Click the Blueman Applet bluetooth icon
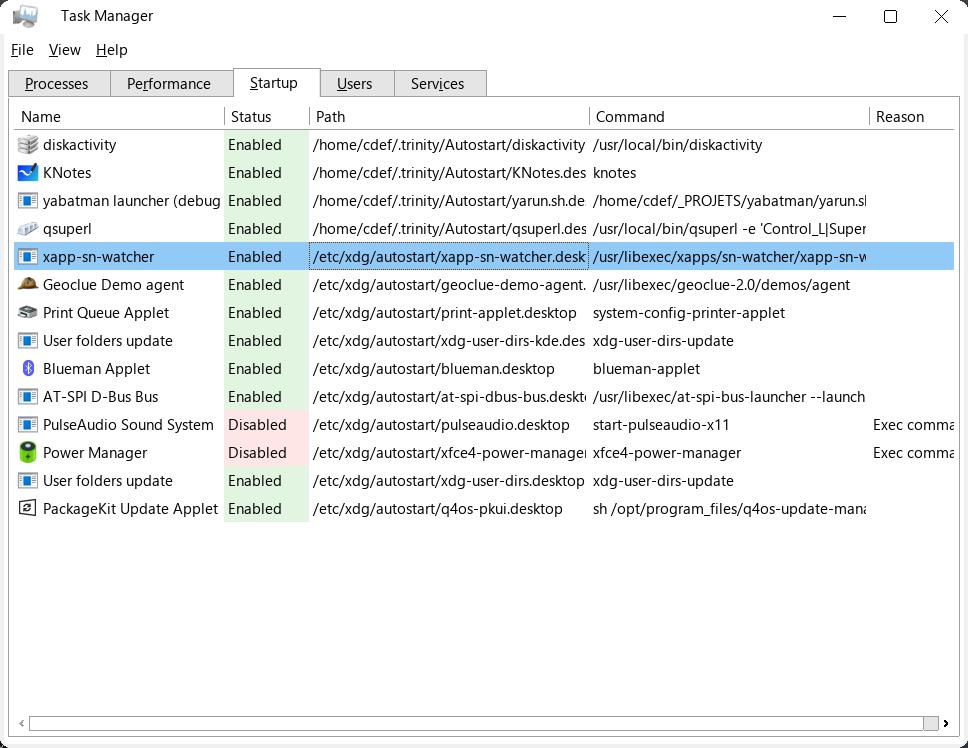Image resolution: width=968 pixels, height=748 pixels. [28, 368]
